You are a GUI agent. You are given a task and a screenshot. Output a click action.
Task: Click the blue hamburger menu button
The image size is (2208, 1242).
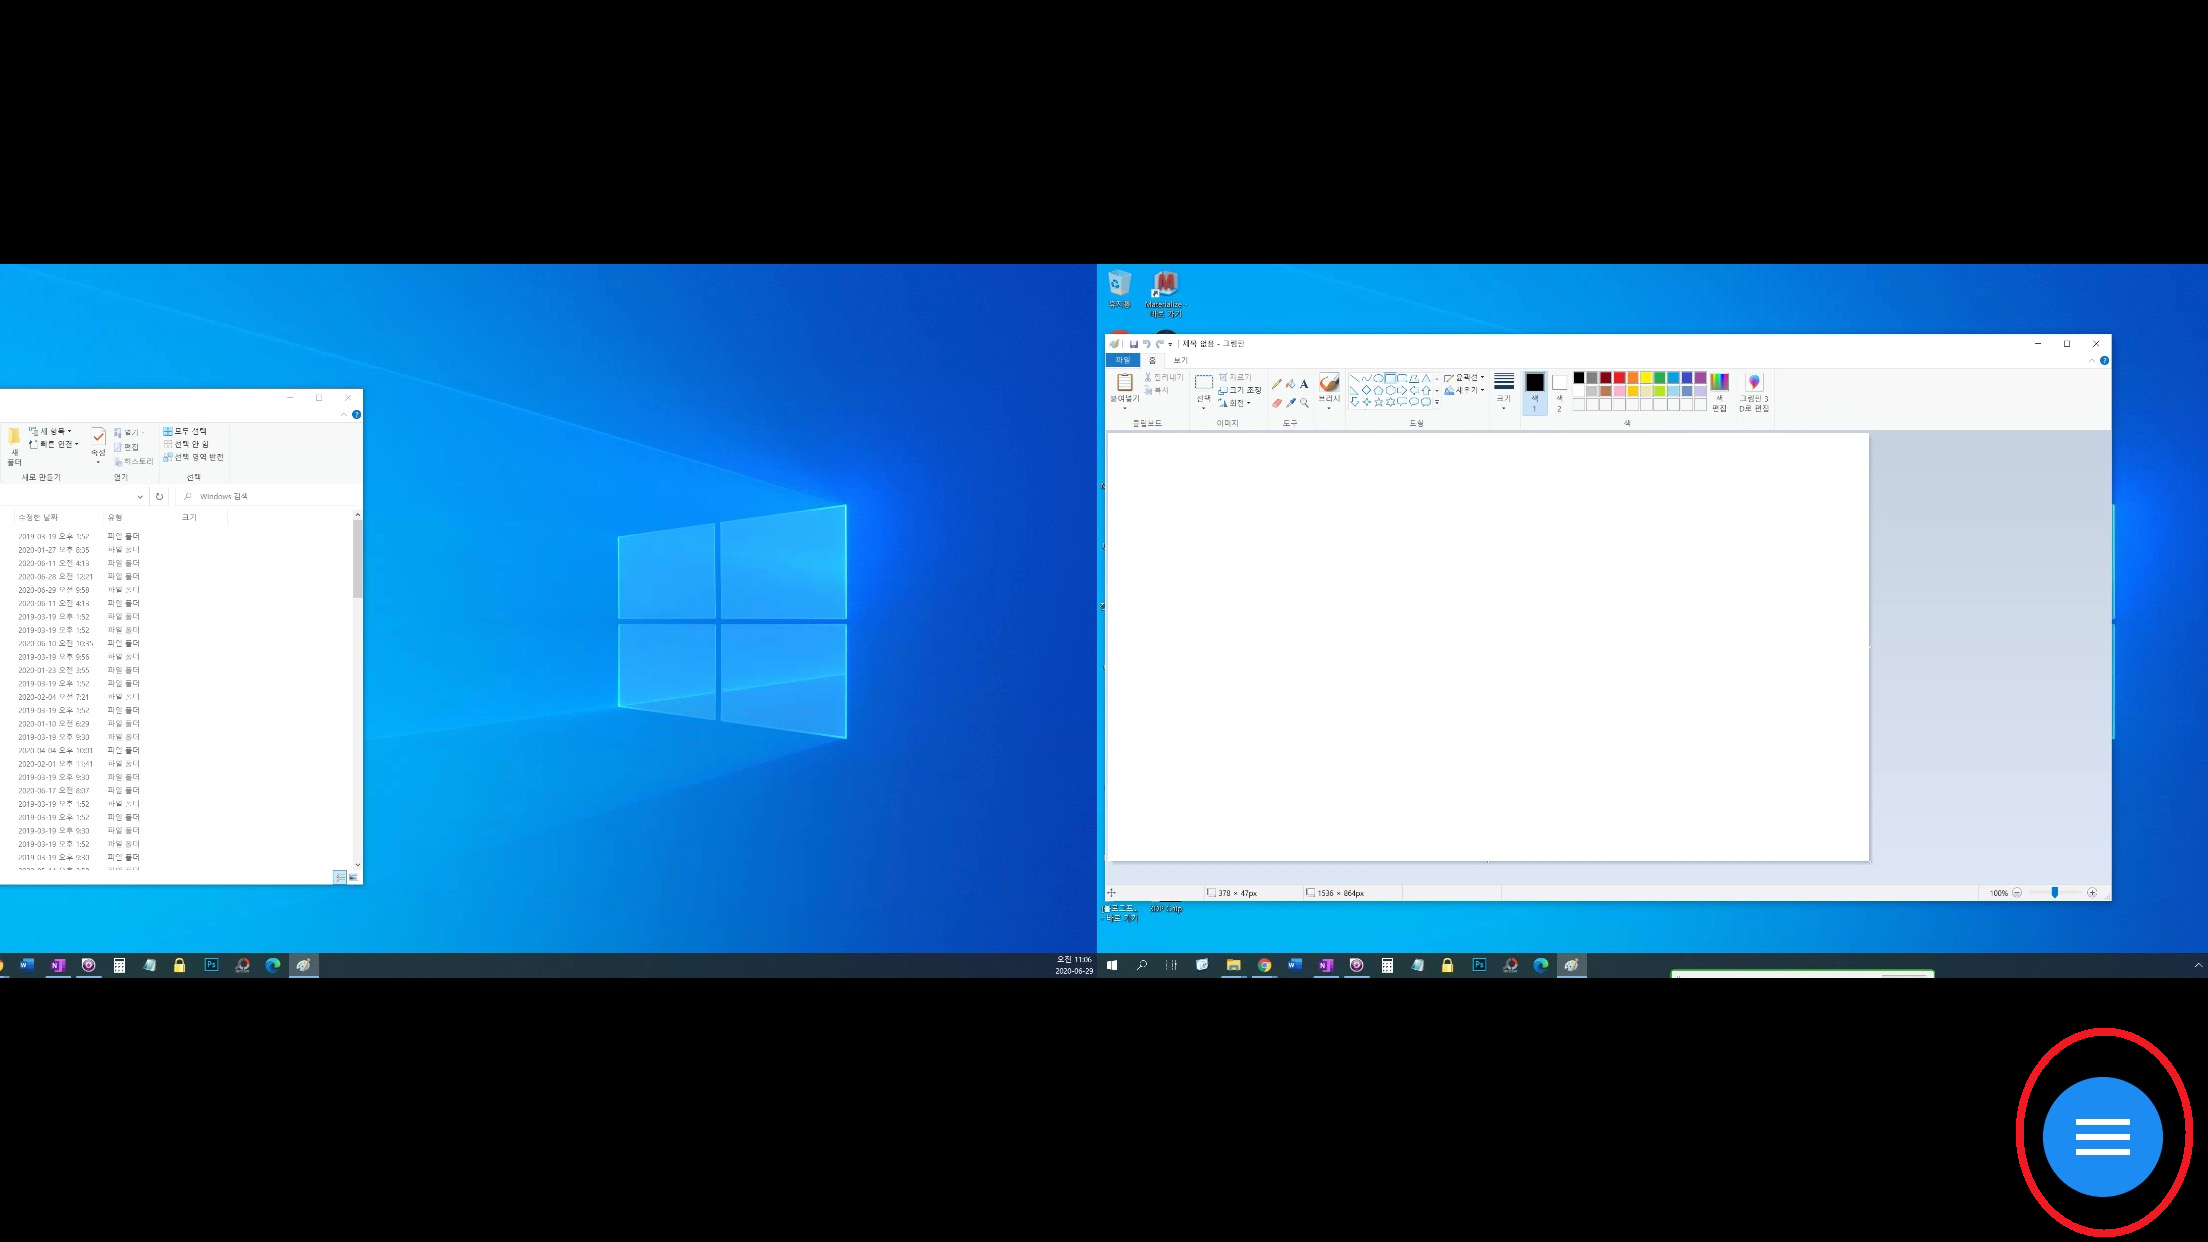point(2102,1137)
